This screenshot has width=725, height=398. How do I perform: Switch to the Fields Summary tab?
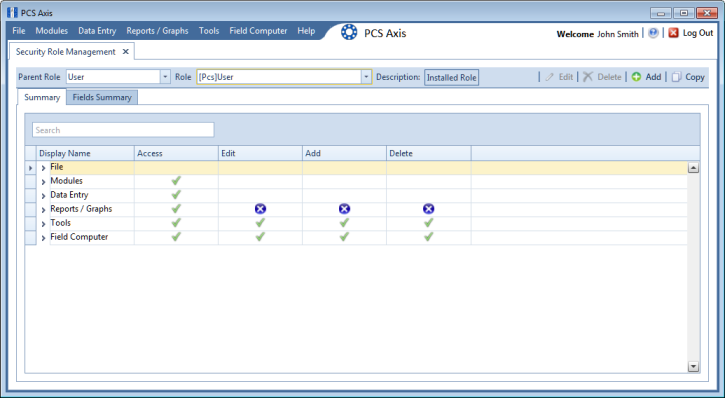(x=102, y=98)
